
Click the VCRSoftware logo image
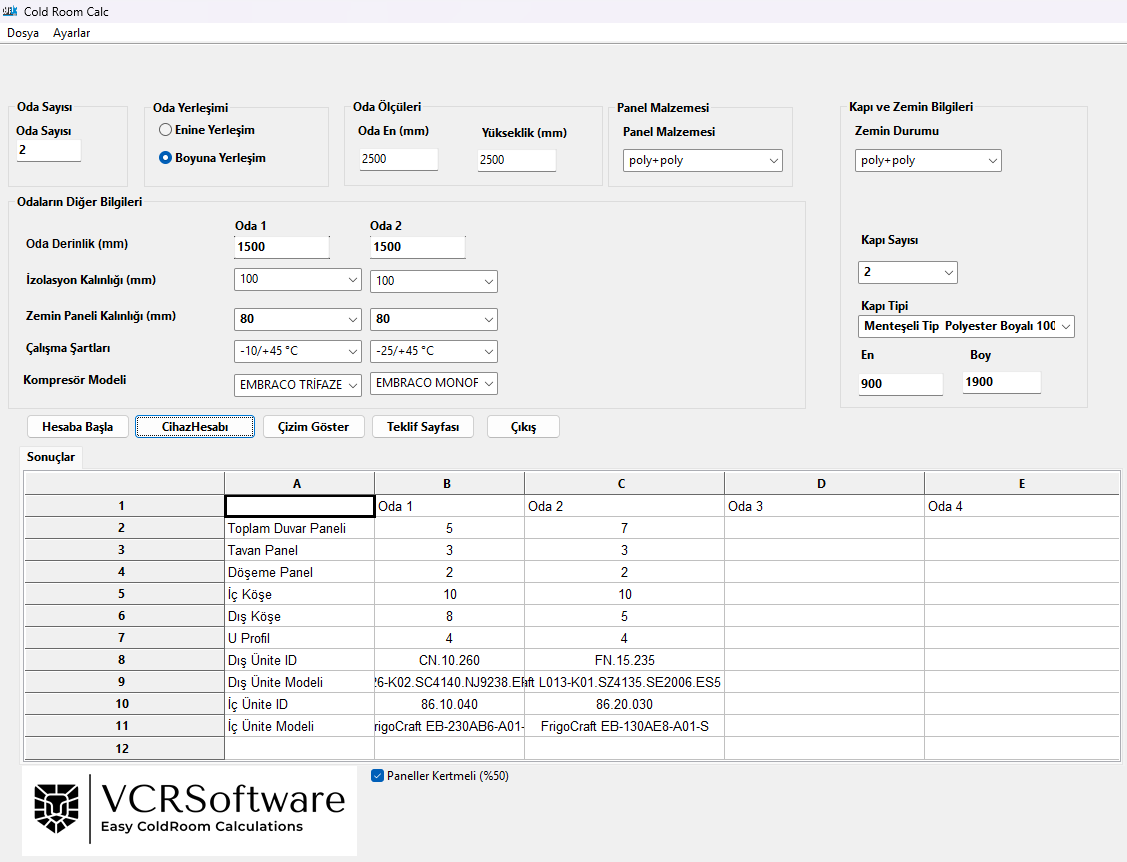pos(189,810)
